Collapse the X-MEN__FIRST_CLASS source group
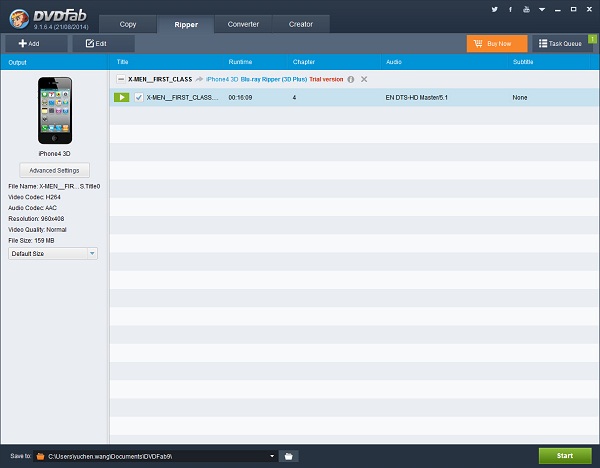The width and height of the screenshot is (600, 468). click(x=121, y=79)
